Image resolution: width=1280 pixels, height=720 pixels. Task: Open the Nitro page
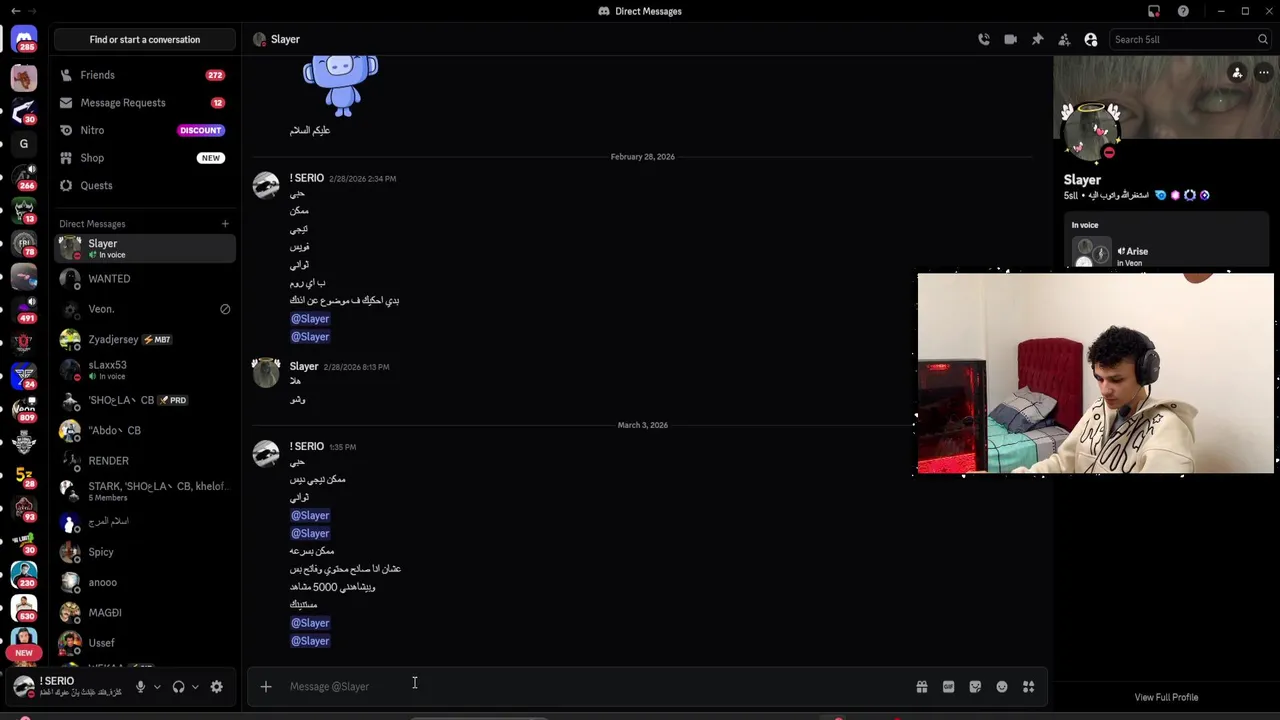(x=145, y=130)
